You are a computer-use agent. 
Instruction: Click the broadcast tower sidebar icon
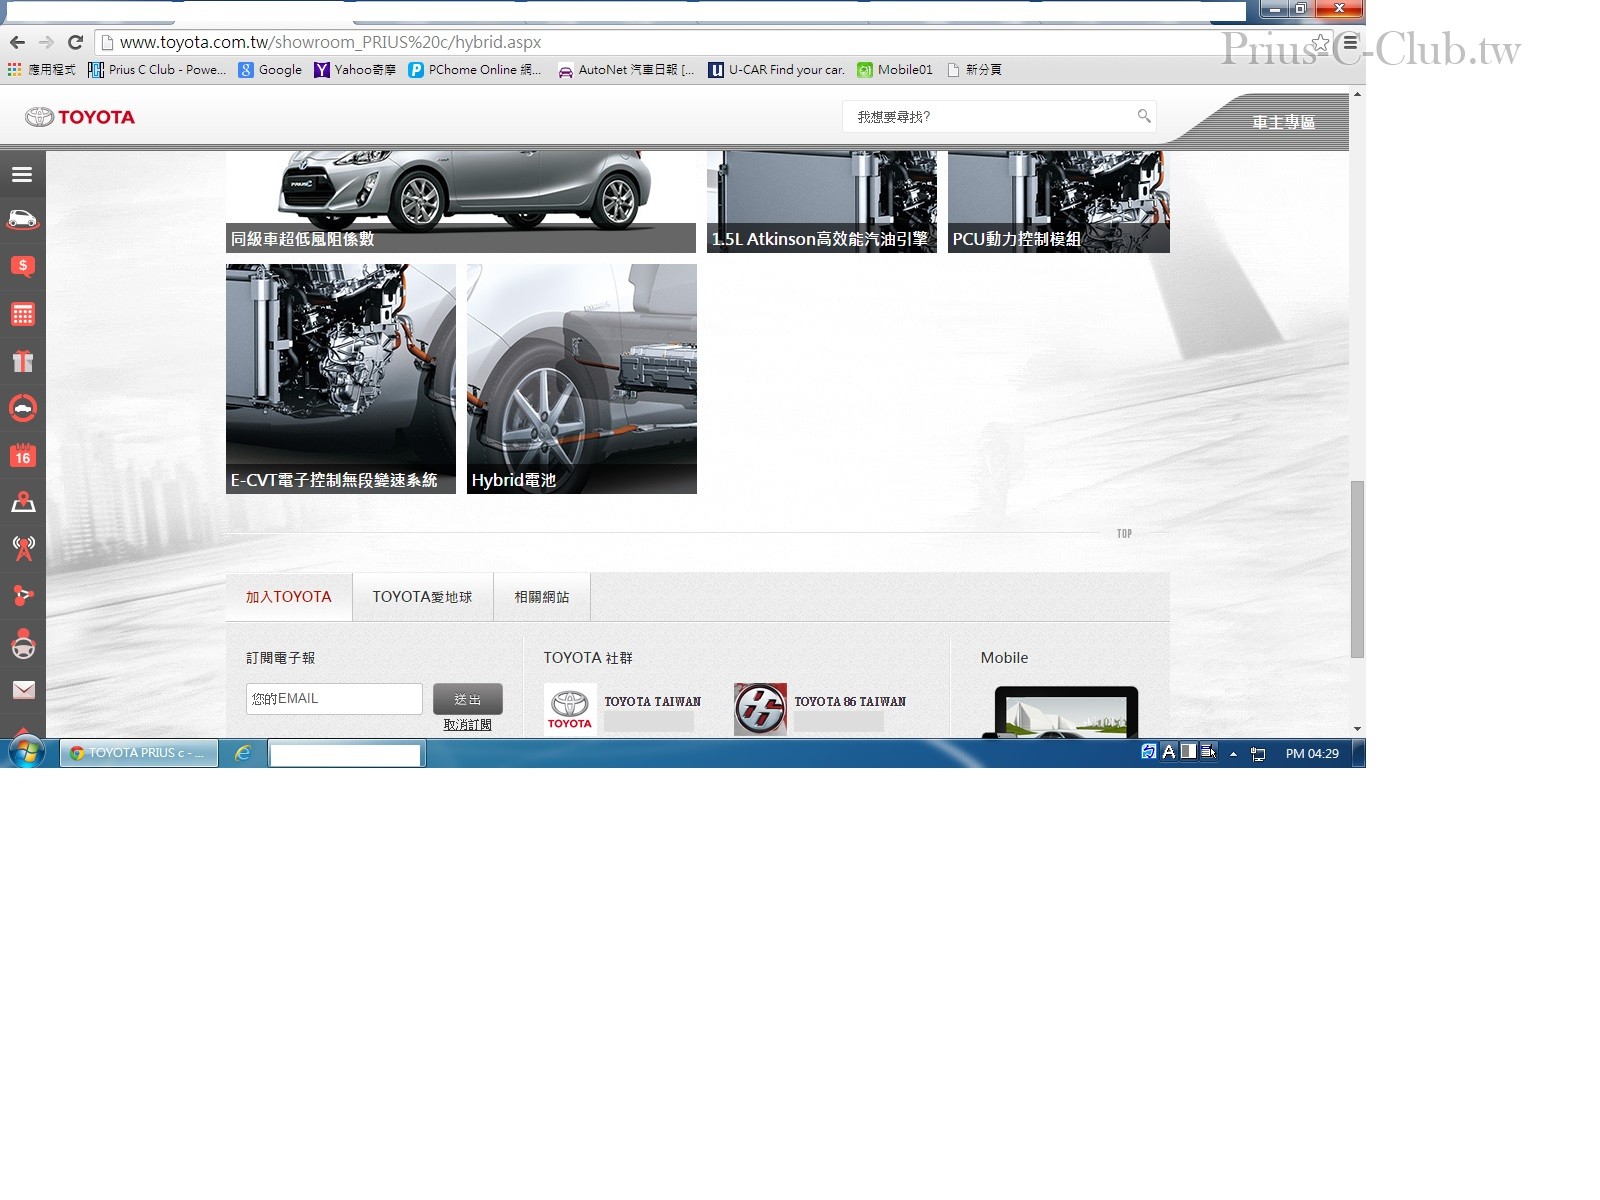22,548
